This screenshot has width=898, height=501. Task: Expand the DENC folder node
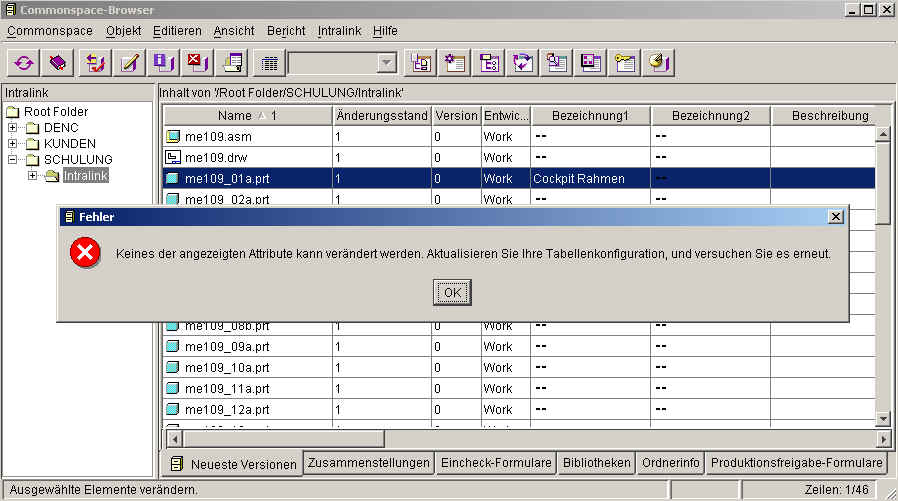12,127
